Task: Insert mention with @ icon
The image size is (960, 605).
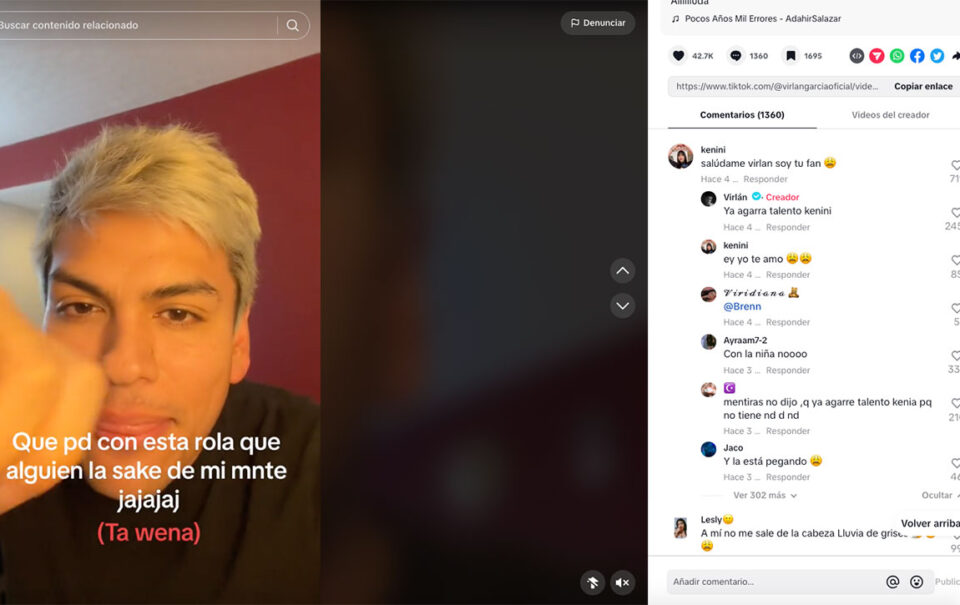Action: [x=893, y=582]
